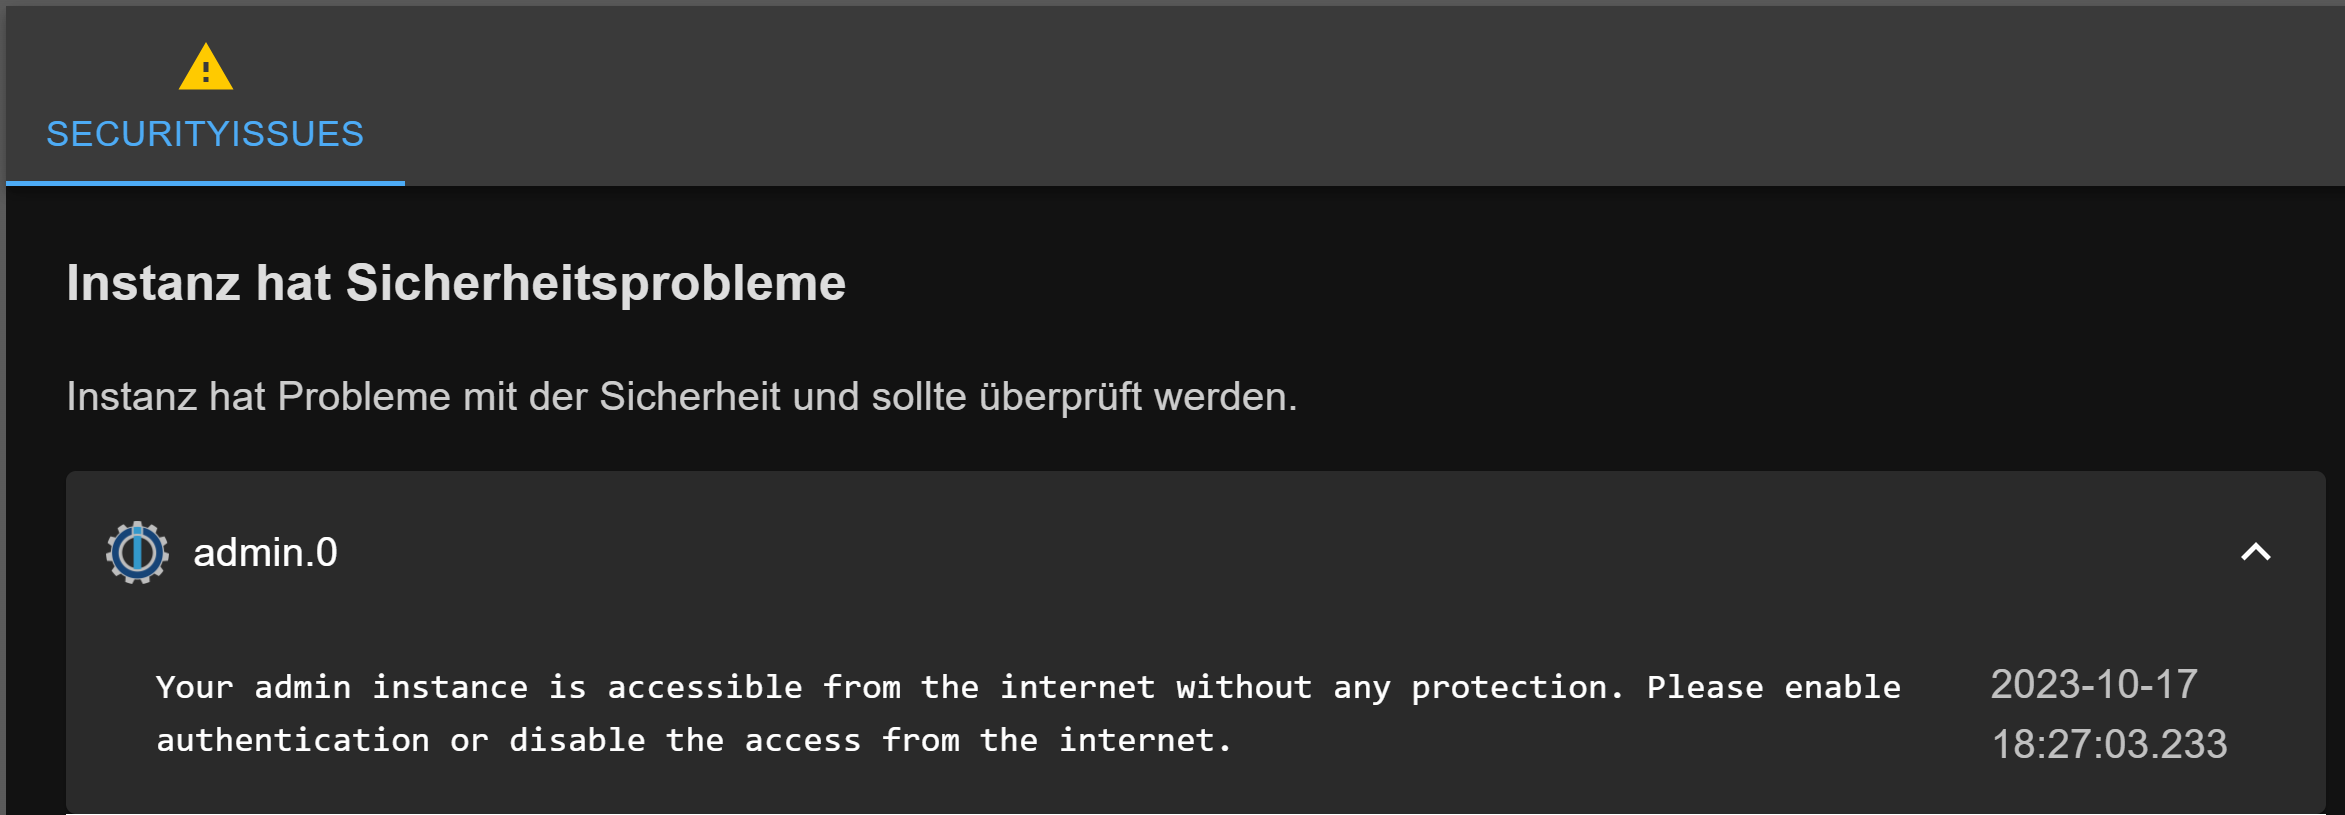
Task: Switch to the SECURITYISSUES tab
Action: point(205,134)
